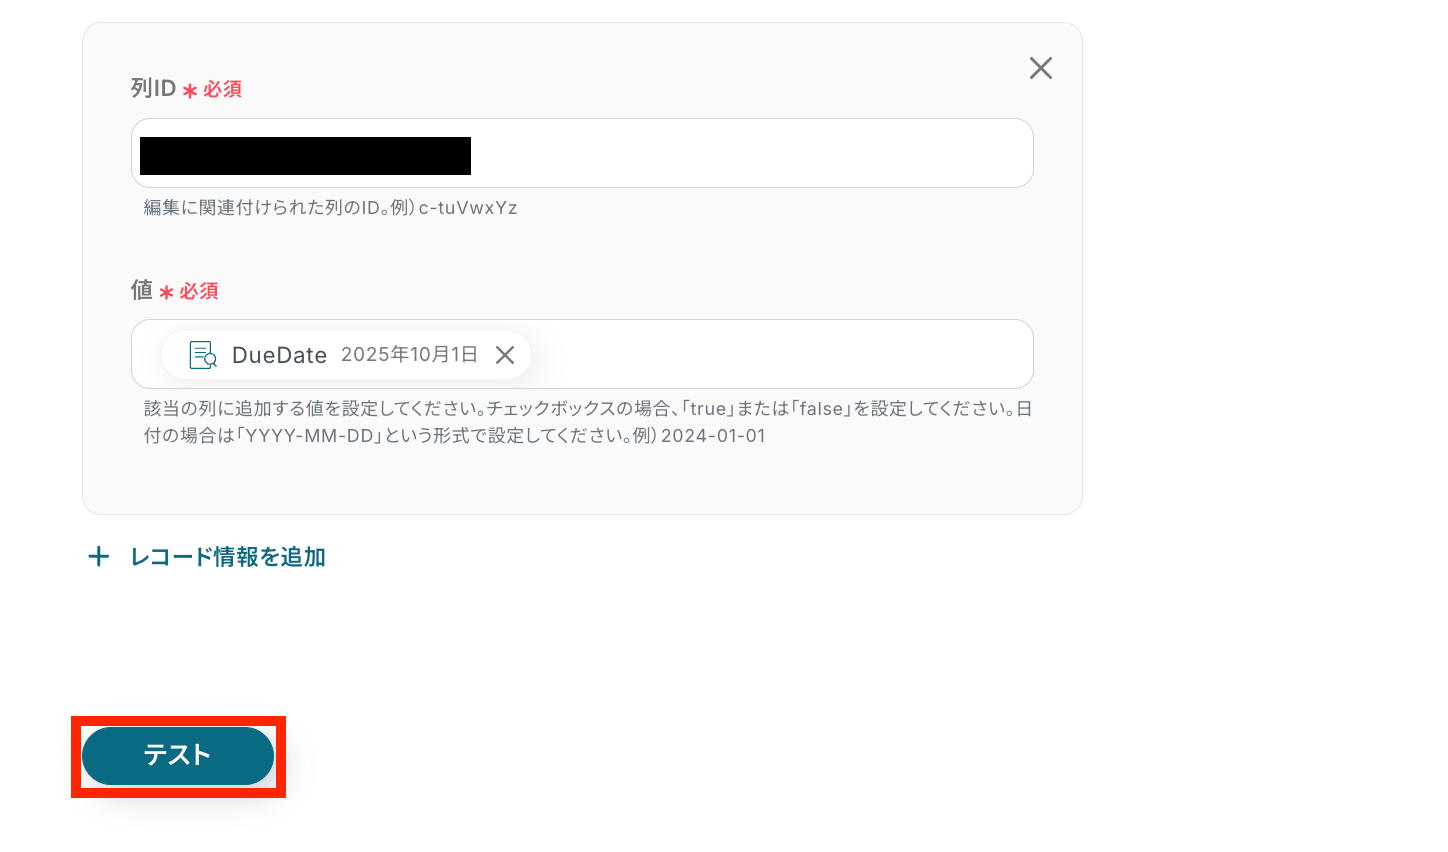Click the DueDate document search icon
Image resolution: width=1448 pixels, height=852 pixels.
tap(203, 355)
